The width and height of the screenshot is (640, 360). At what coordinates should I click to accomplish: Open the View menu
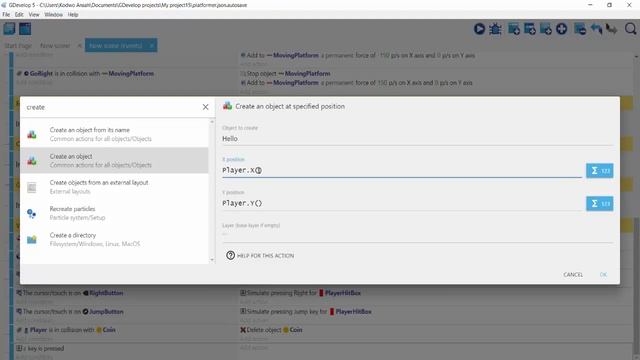34,14
